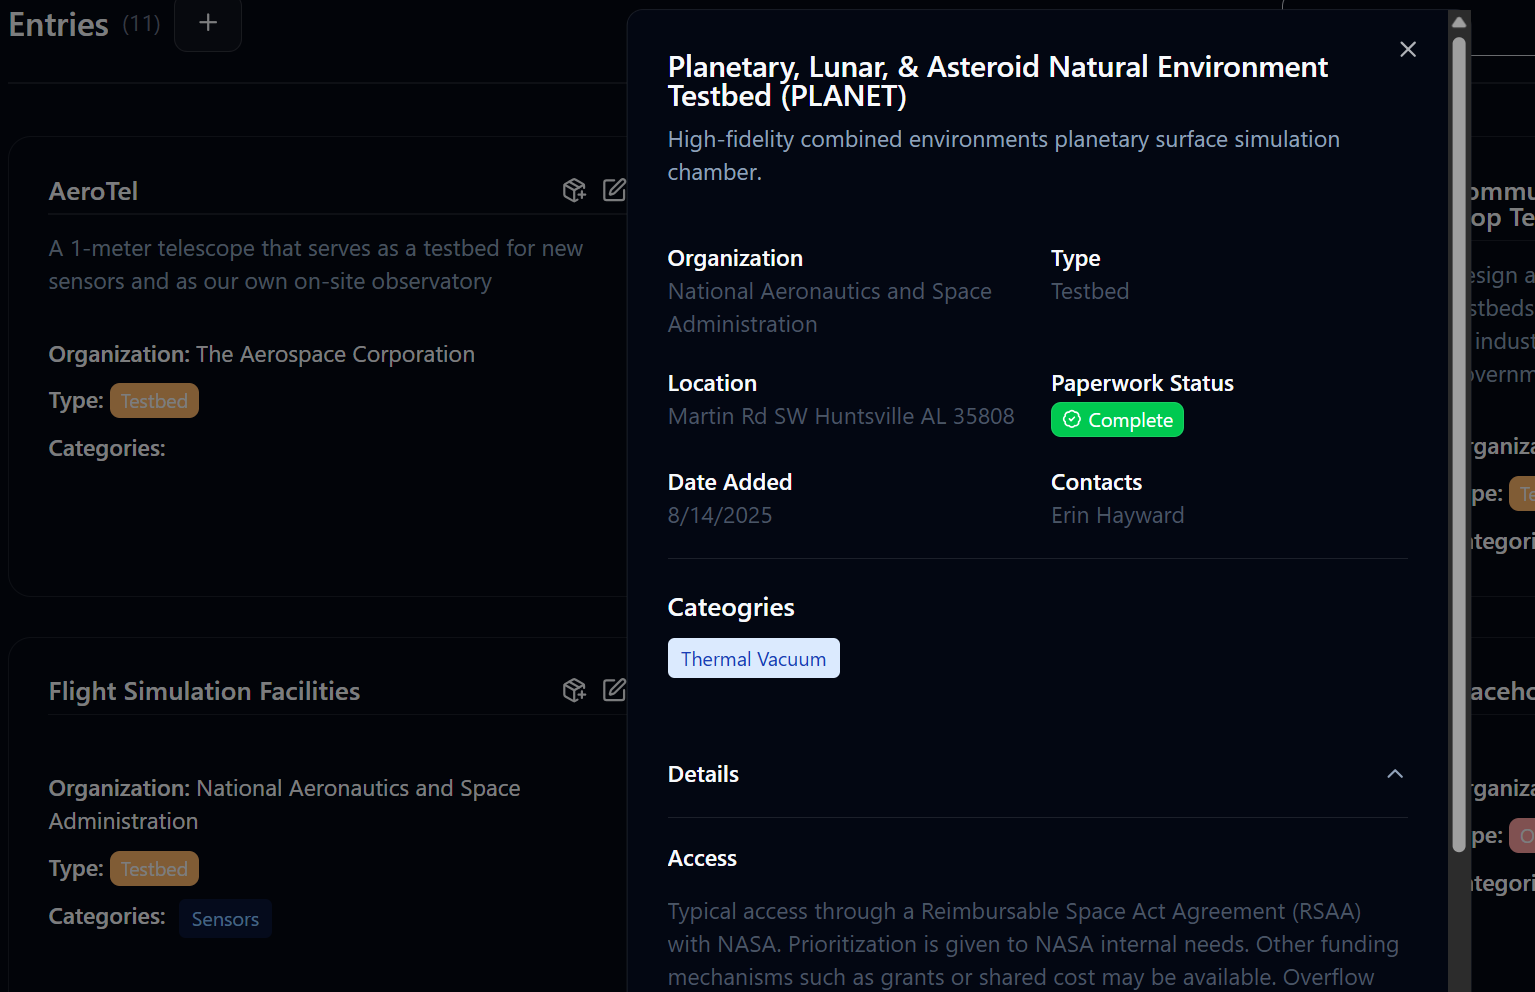This screenshot has width=1535, height=992.
Task: Click the Sensors category tag
Action: [x=225, y=919]
